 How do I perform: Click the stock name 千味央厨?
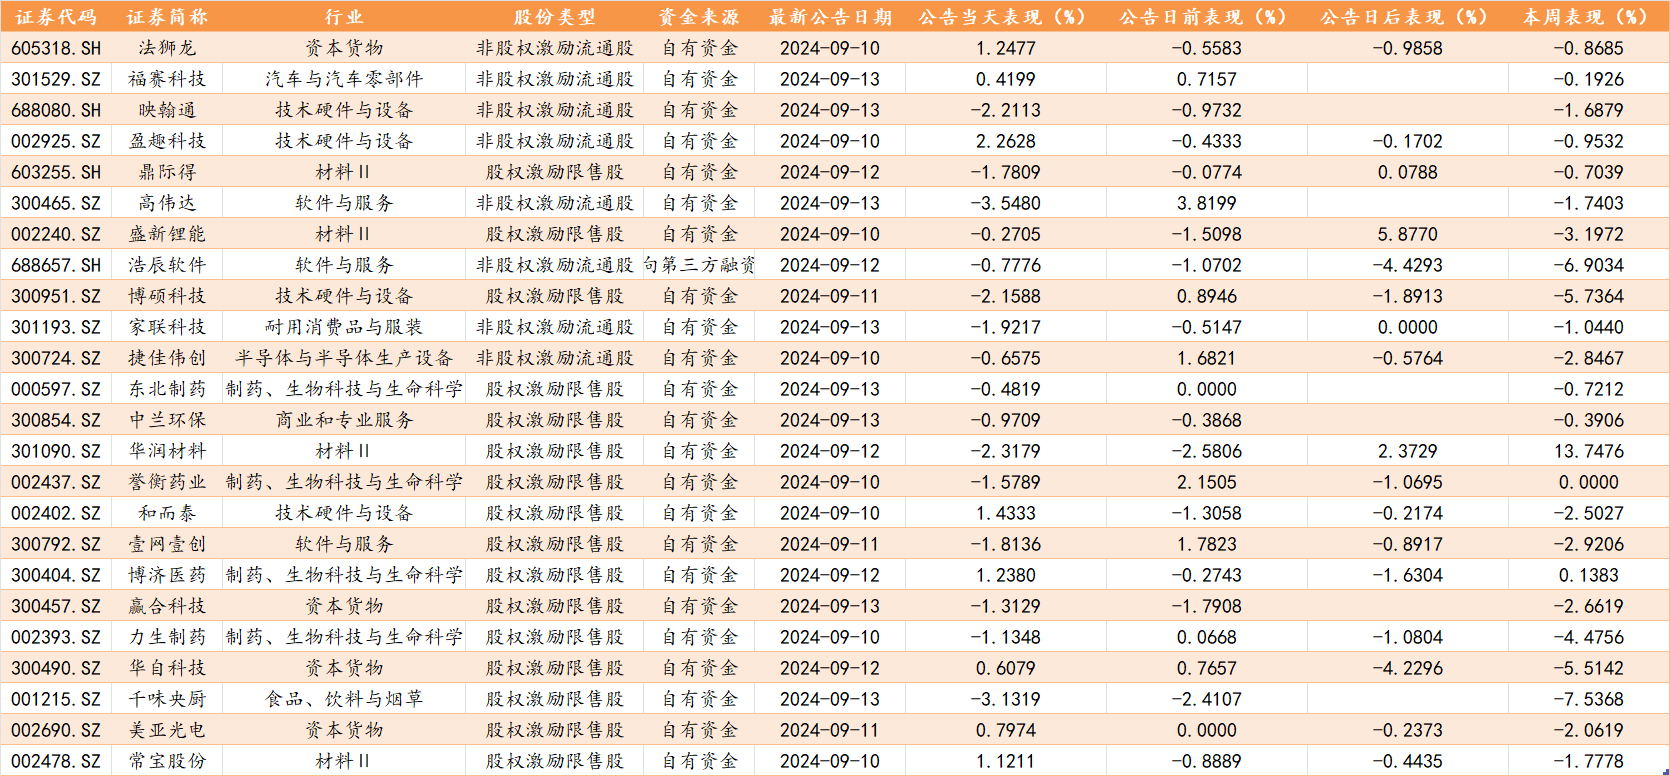(167, 699)
